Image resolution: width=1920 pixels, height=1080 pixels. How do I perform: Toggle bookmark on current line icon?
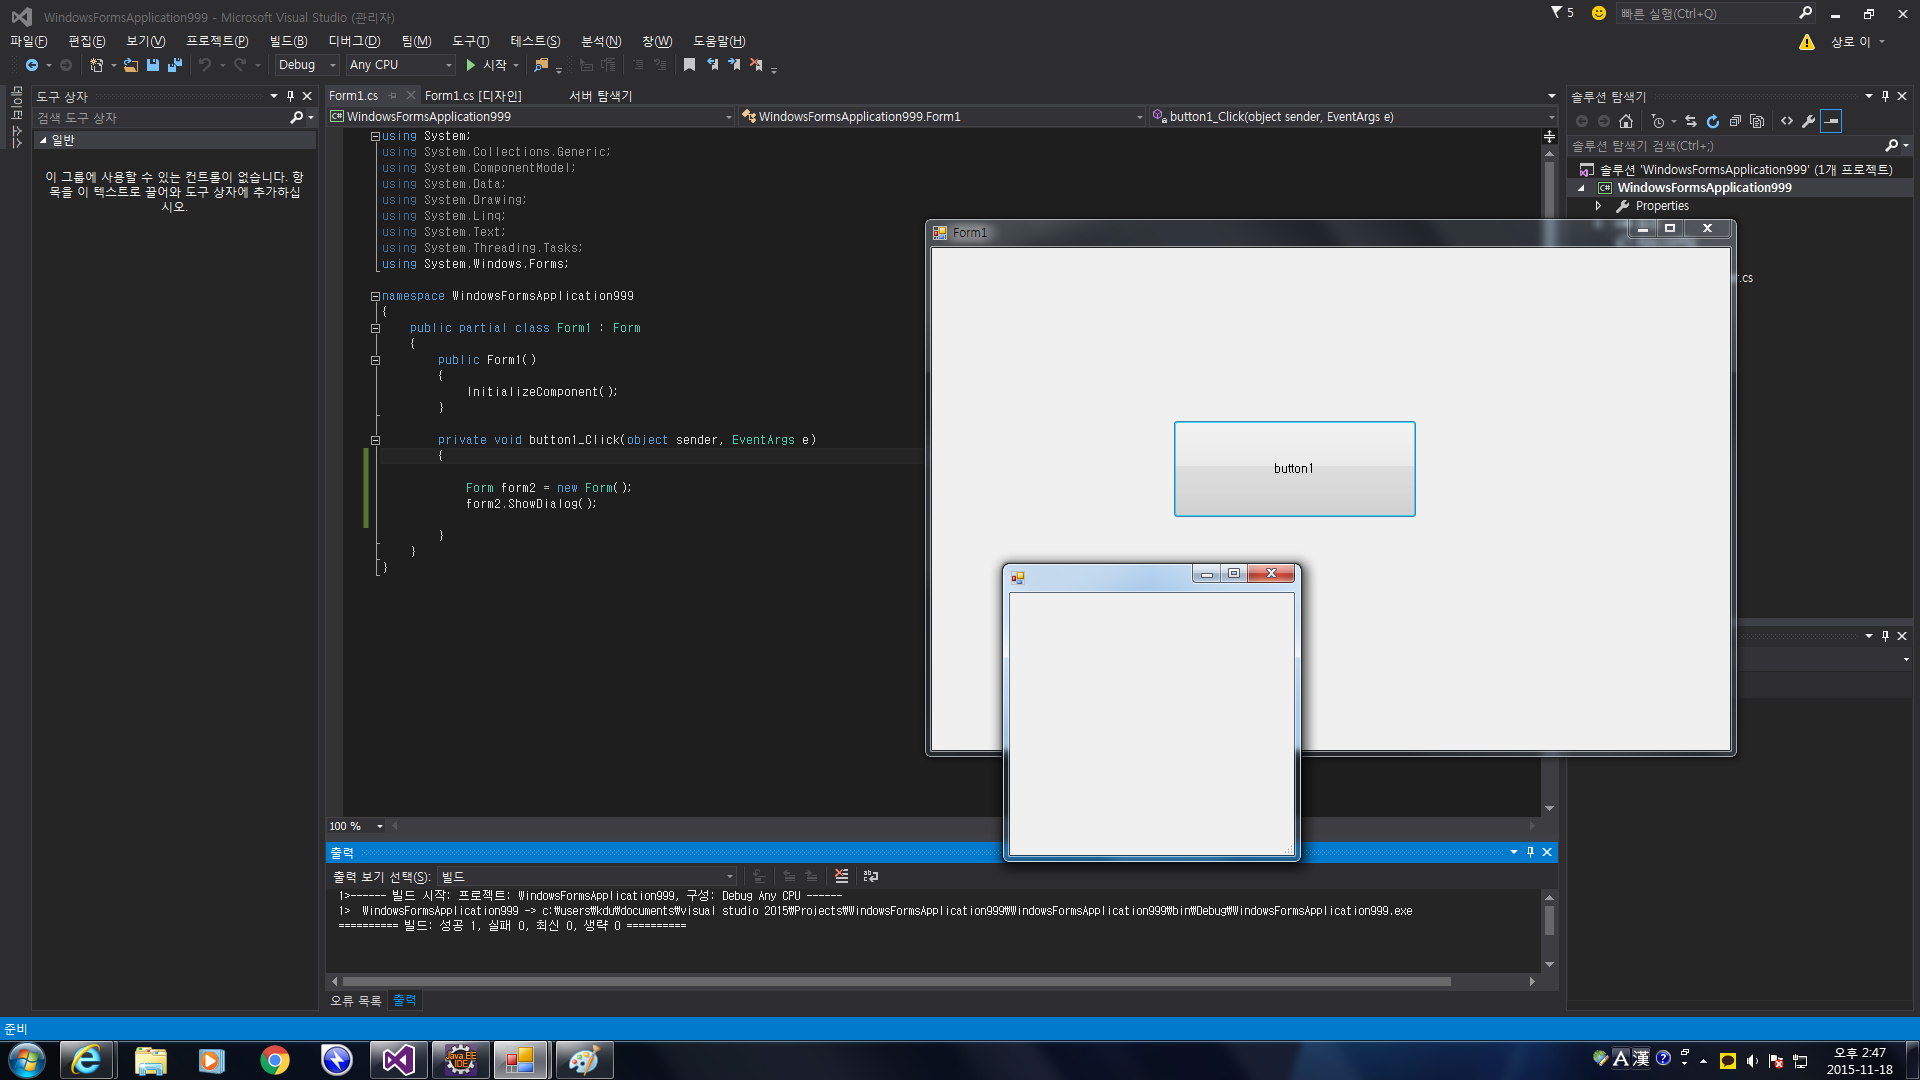tap(689, 65)
